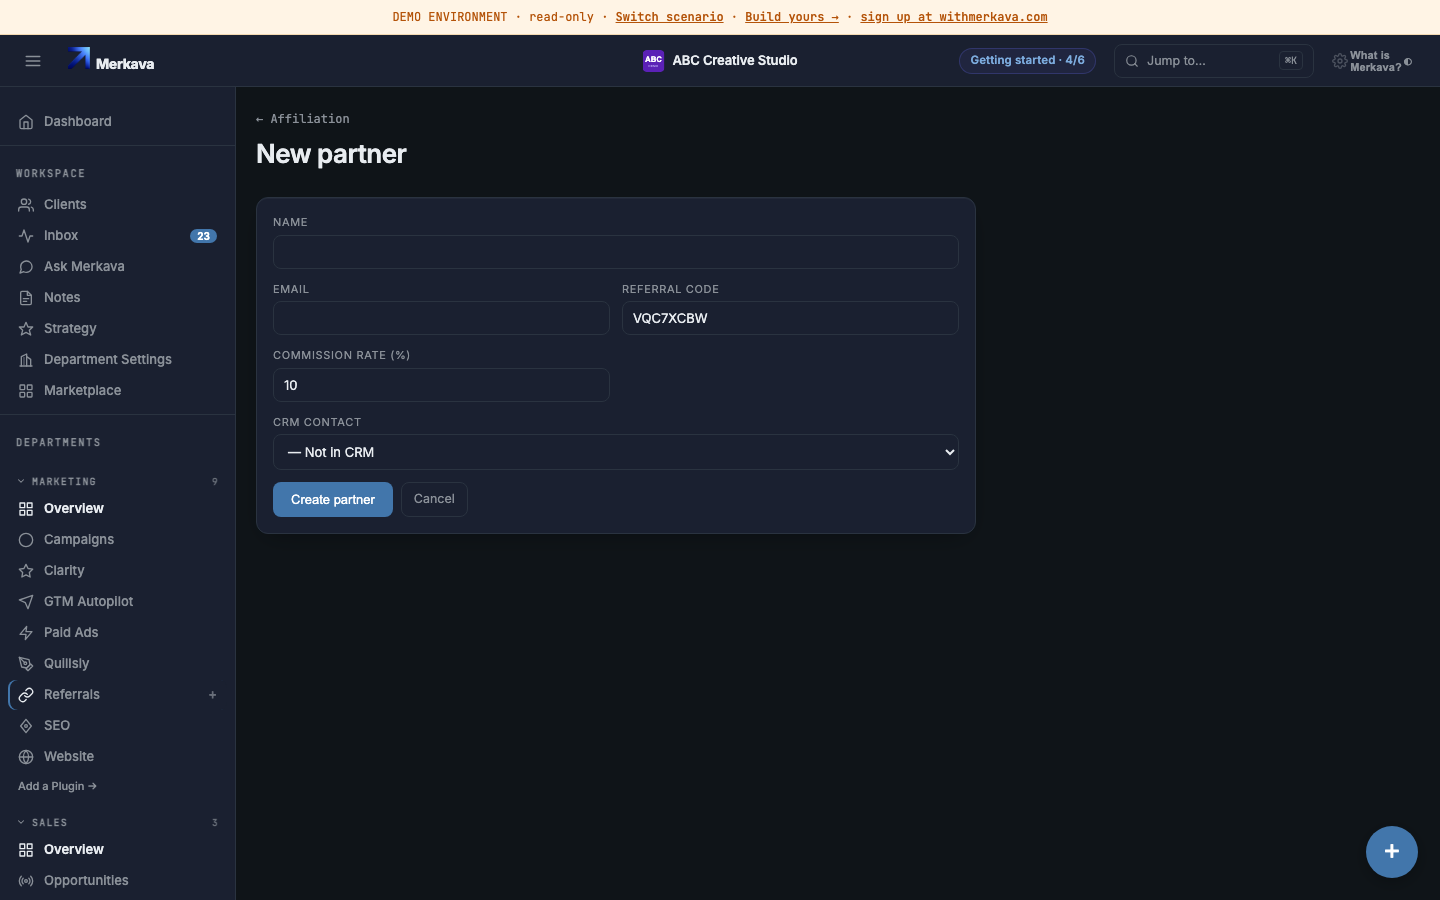The height and width of the screenshot is (900, 1440).
Task: Click the Campaigns circle icon
Action: (26, 540)
